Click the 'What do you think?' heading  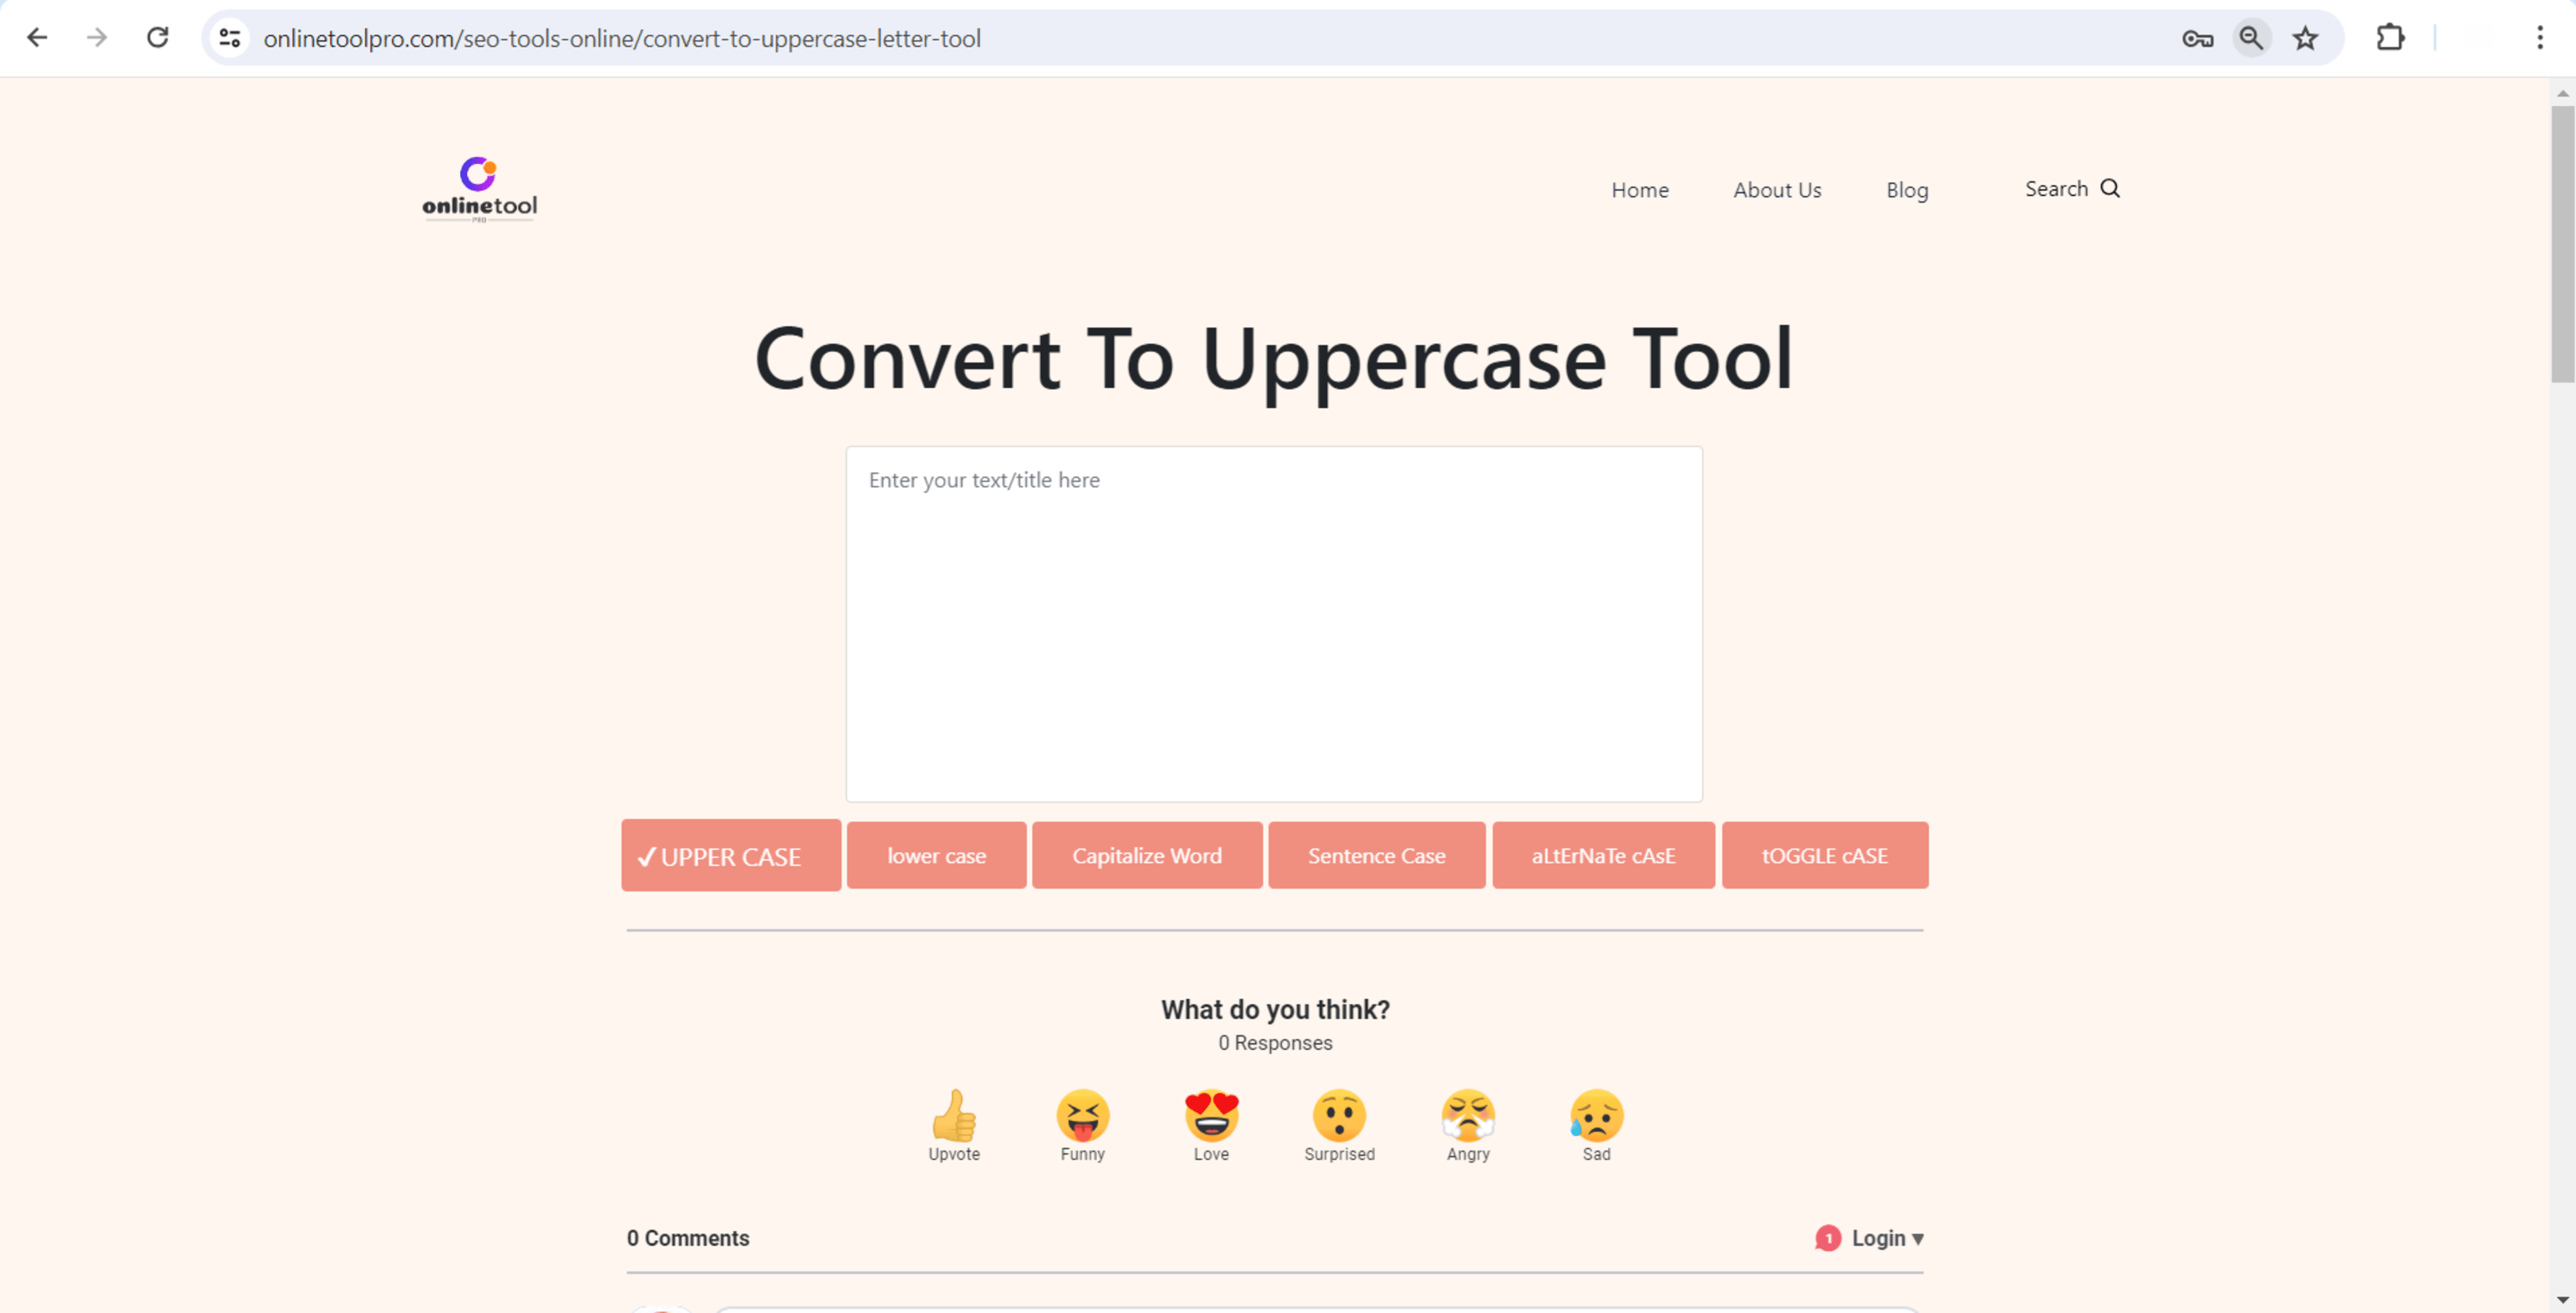[1275, 1010]
